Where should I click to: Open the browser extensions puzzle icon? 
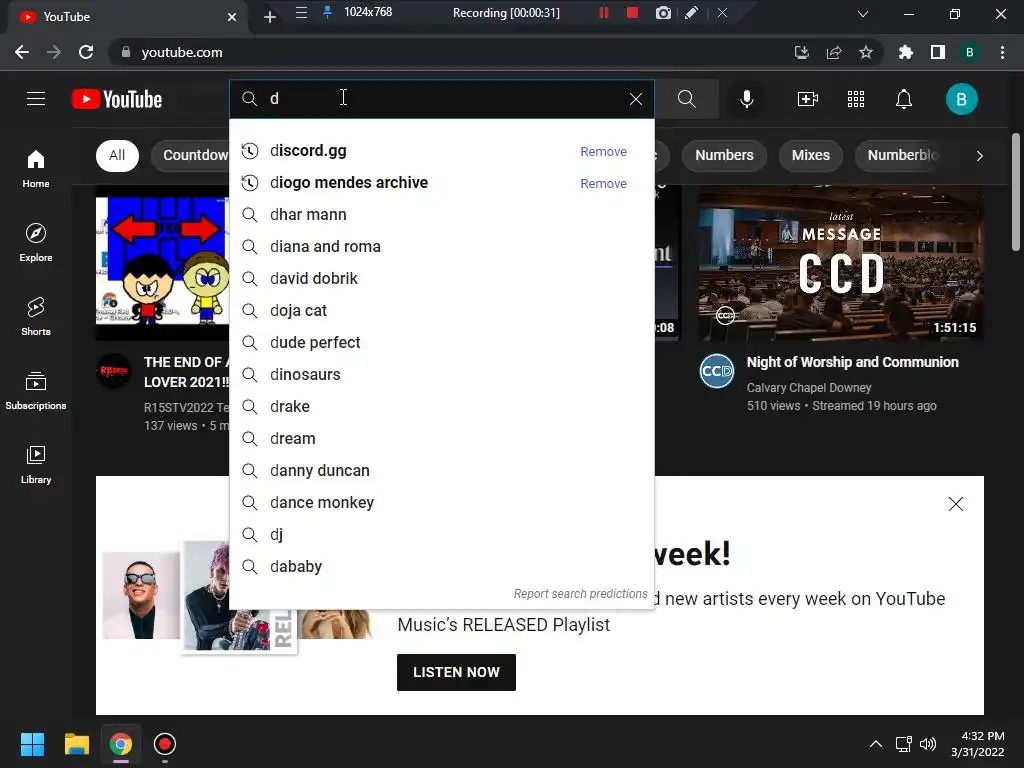pos(905,52)
